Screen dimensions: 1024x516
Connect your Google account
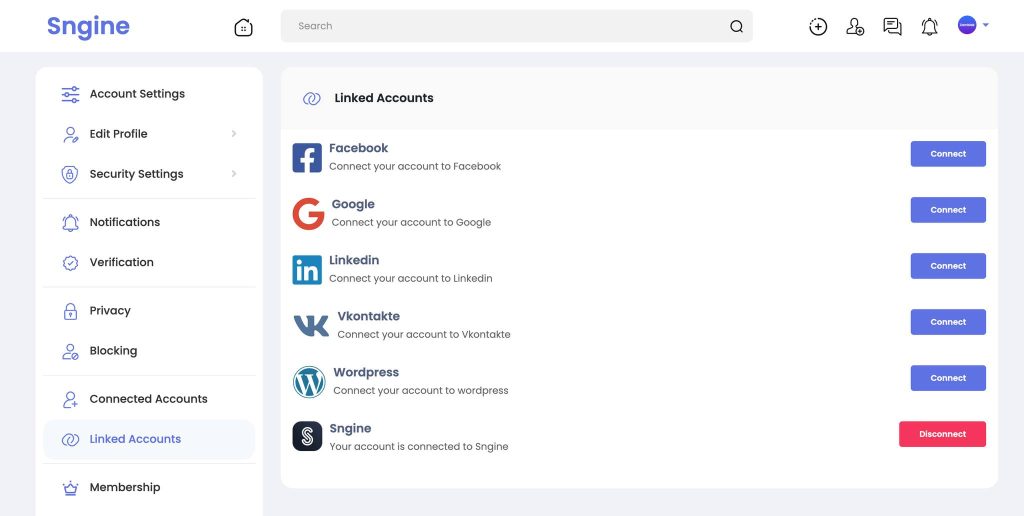[948, 210]
